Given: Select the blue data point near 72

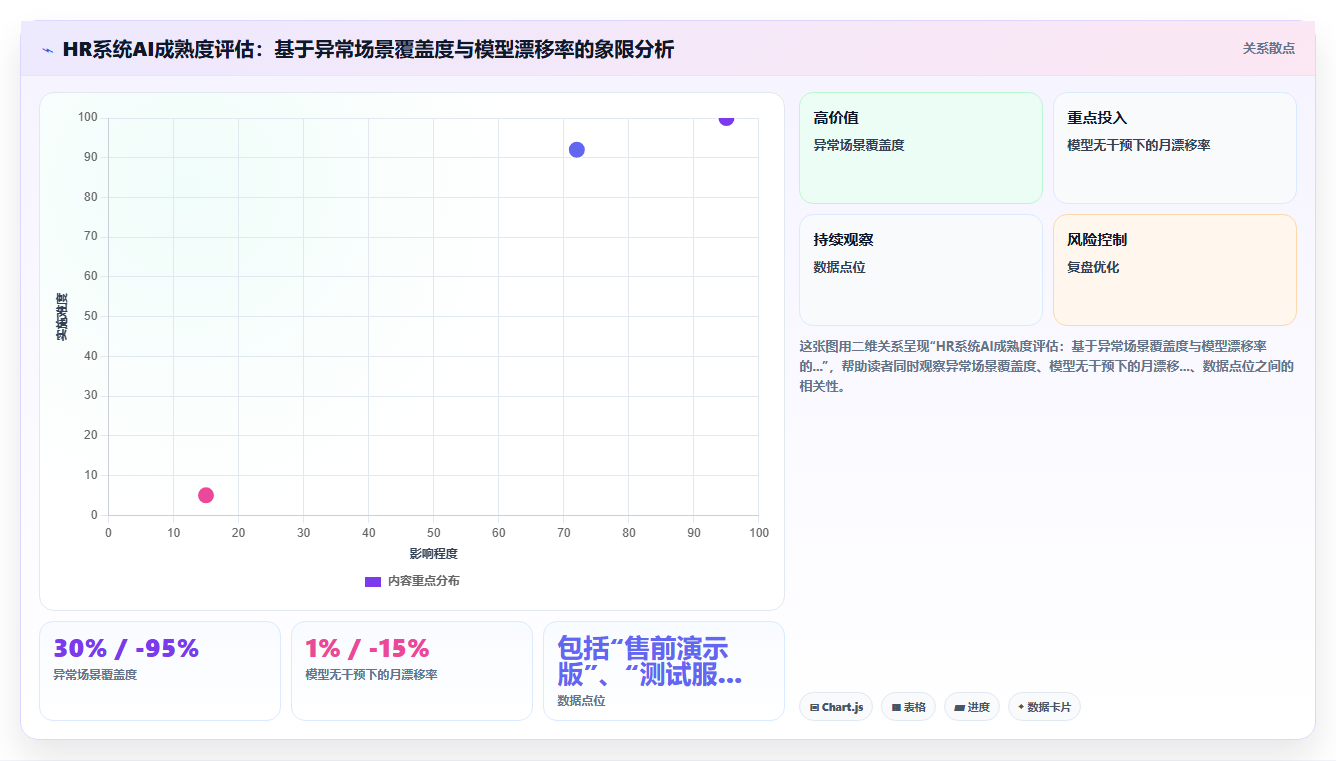Looking at the screenshot, I should [577, 150].
